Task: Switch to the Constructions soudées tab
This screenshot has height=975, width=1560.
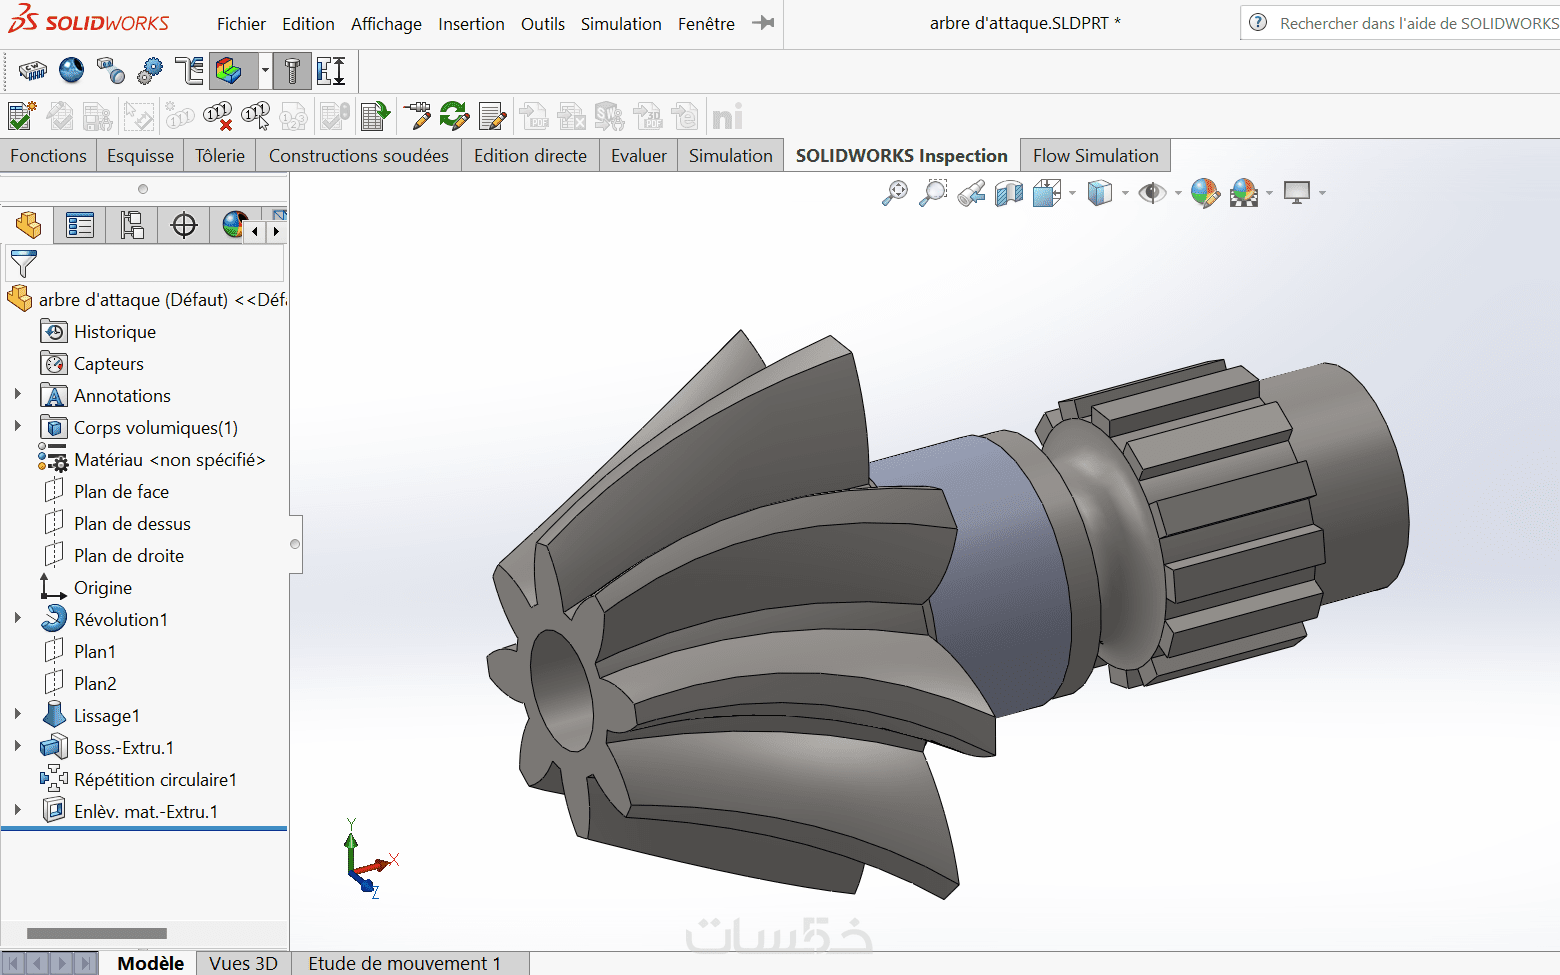Action: (x=359, y=156)
